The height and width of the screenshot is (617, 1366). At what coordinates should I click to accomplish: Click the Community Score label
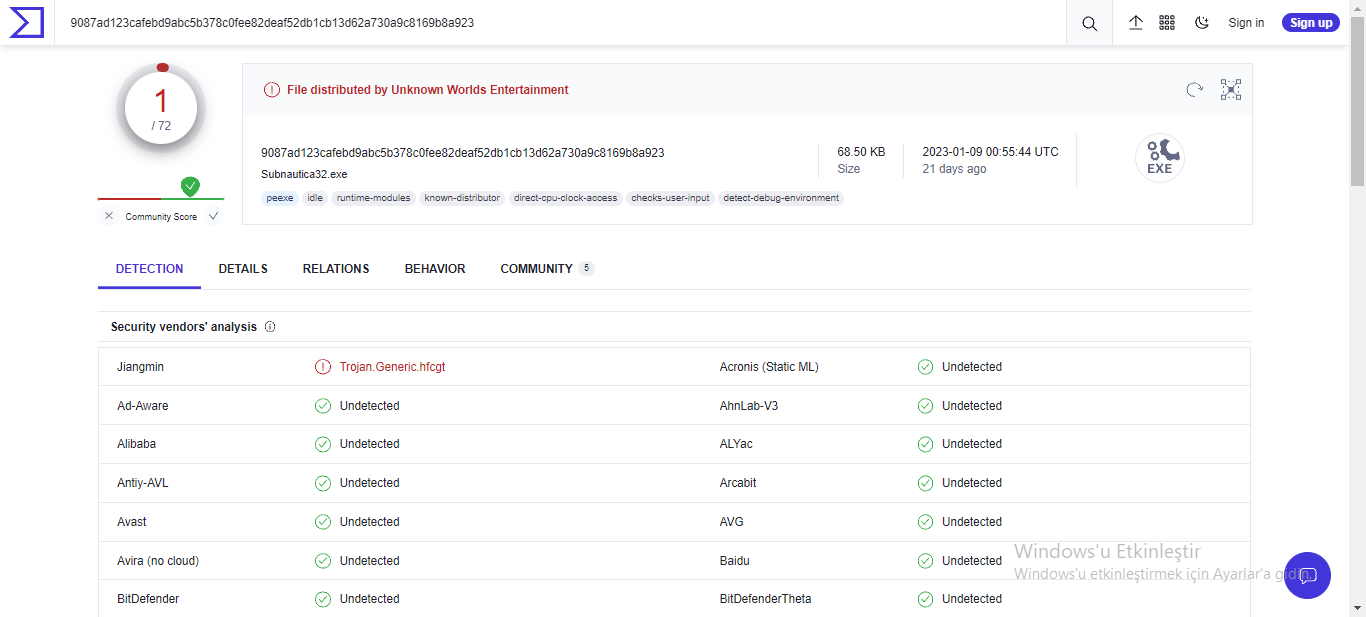(x=161, y=217)
